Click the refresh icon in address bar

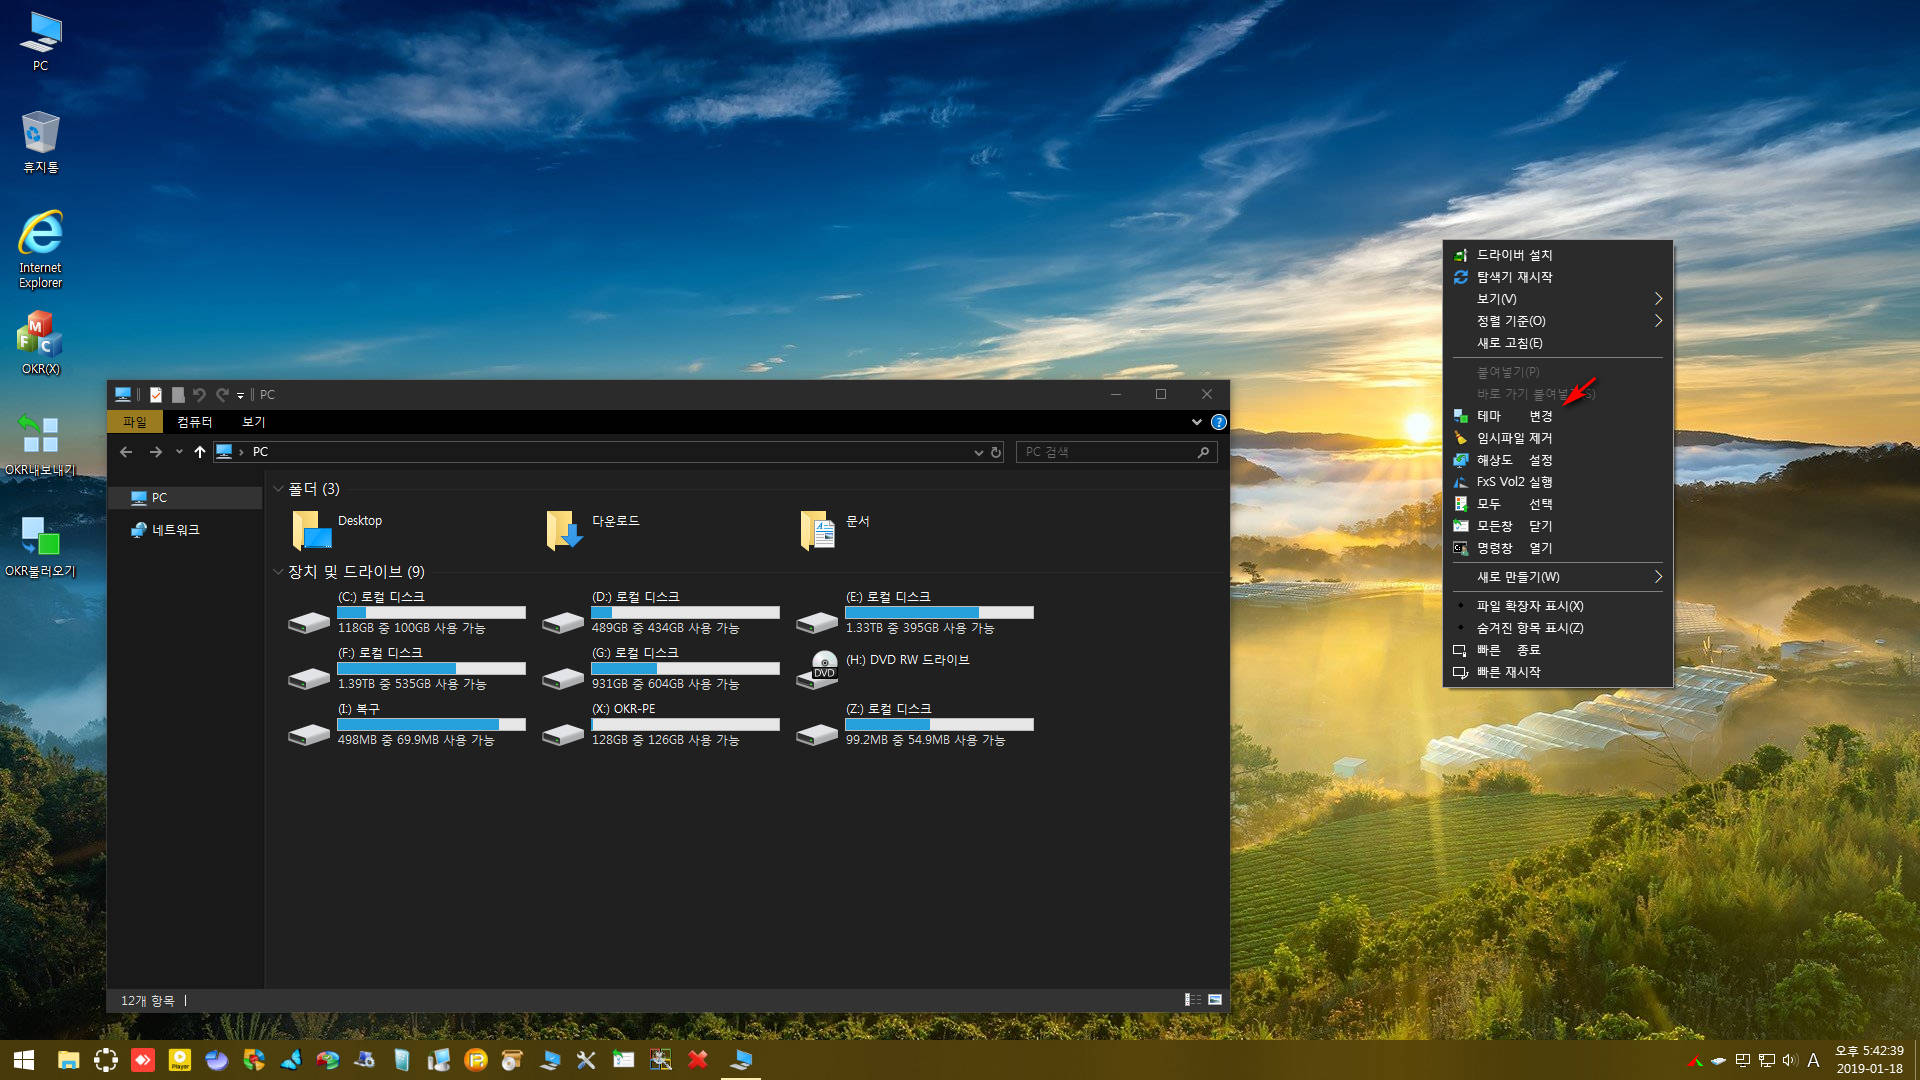(996, 452)
